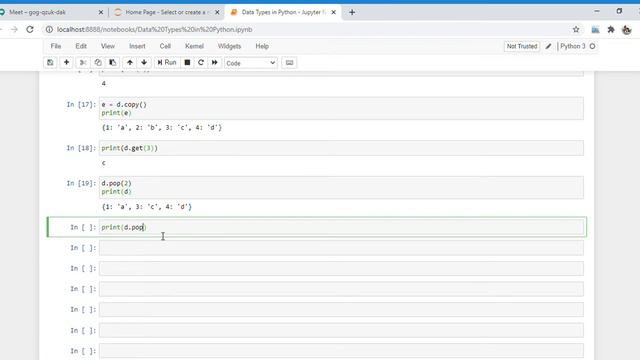
Task: Open the Help menu
Action: point(262,46)
